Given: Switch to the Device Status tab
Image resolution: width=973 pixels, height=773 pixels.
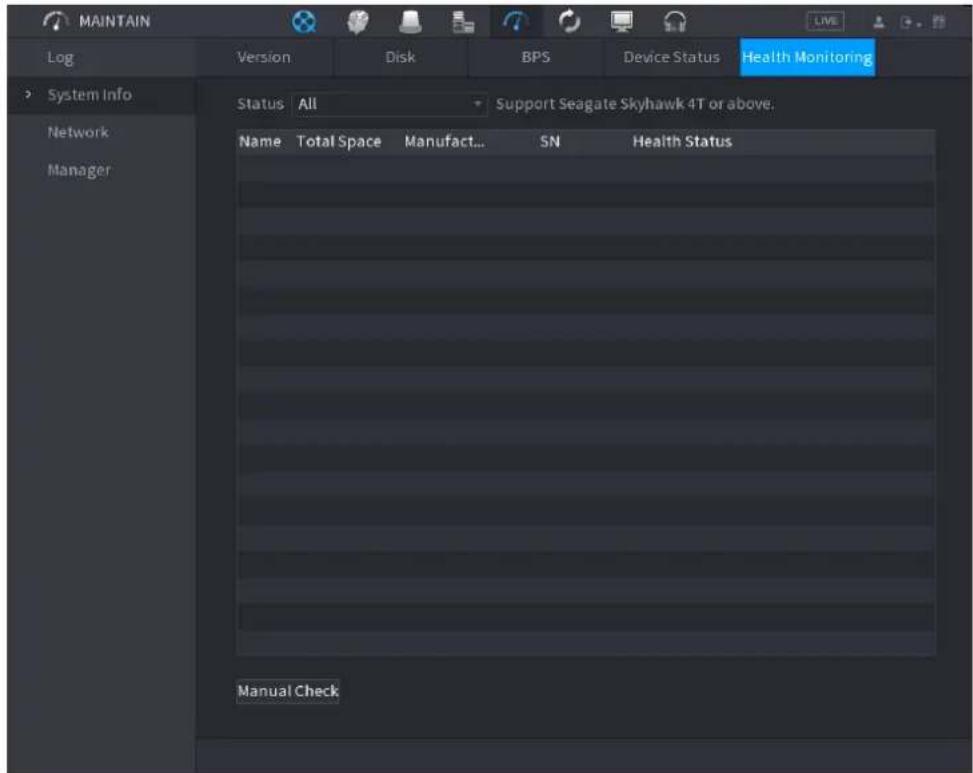Looking at the screenshot, I should pos(671,57).
